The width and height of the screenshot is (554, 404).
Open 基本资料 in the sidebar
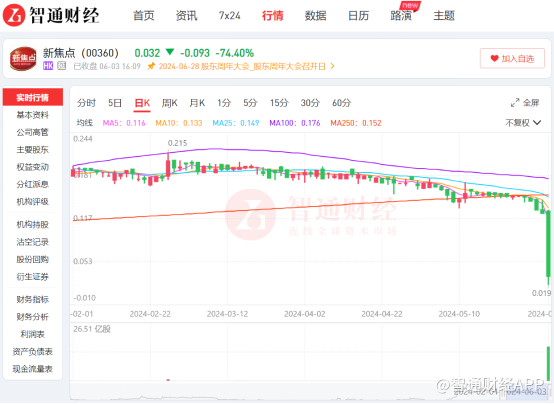(x=33, y=115)
